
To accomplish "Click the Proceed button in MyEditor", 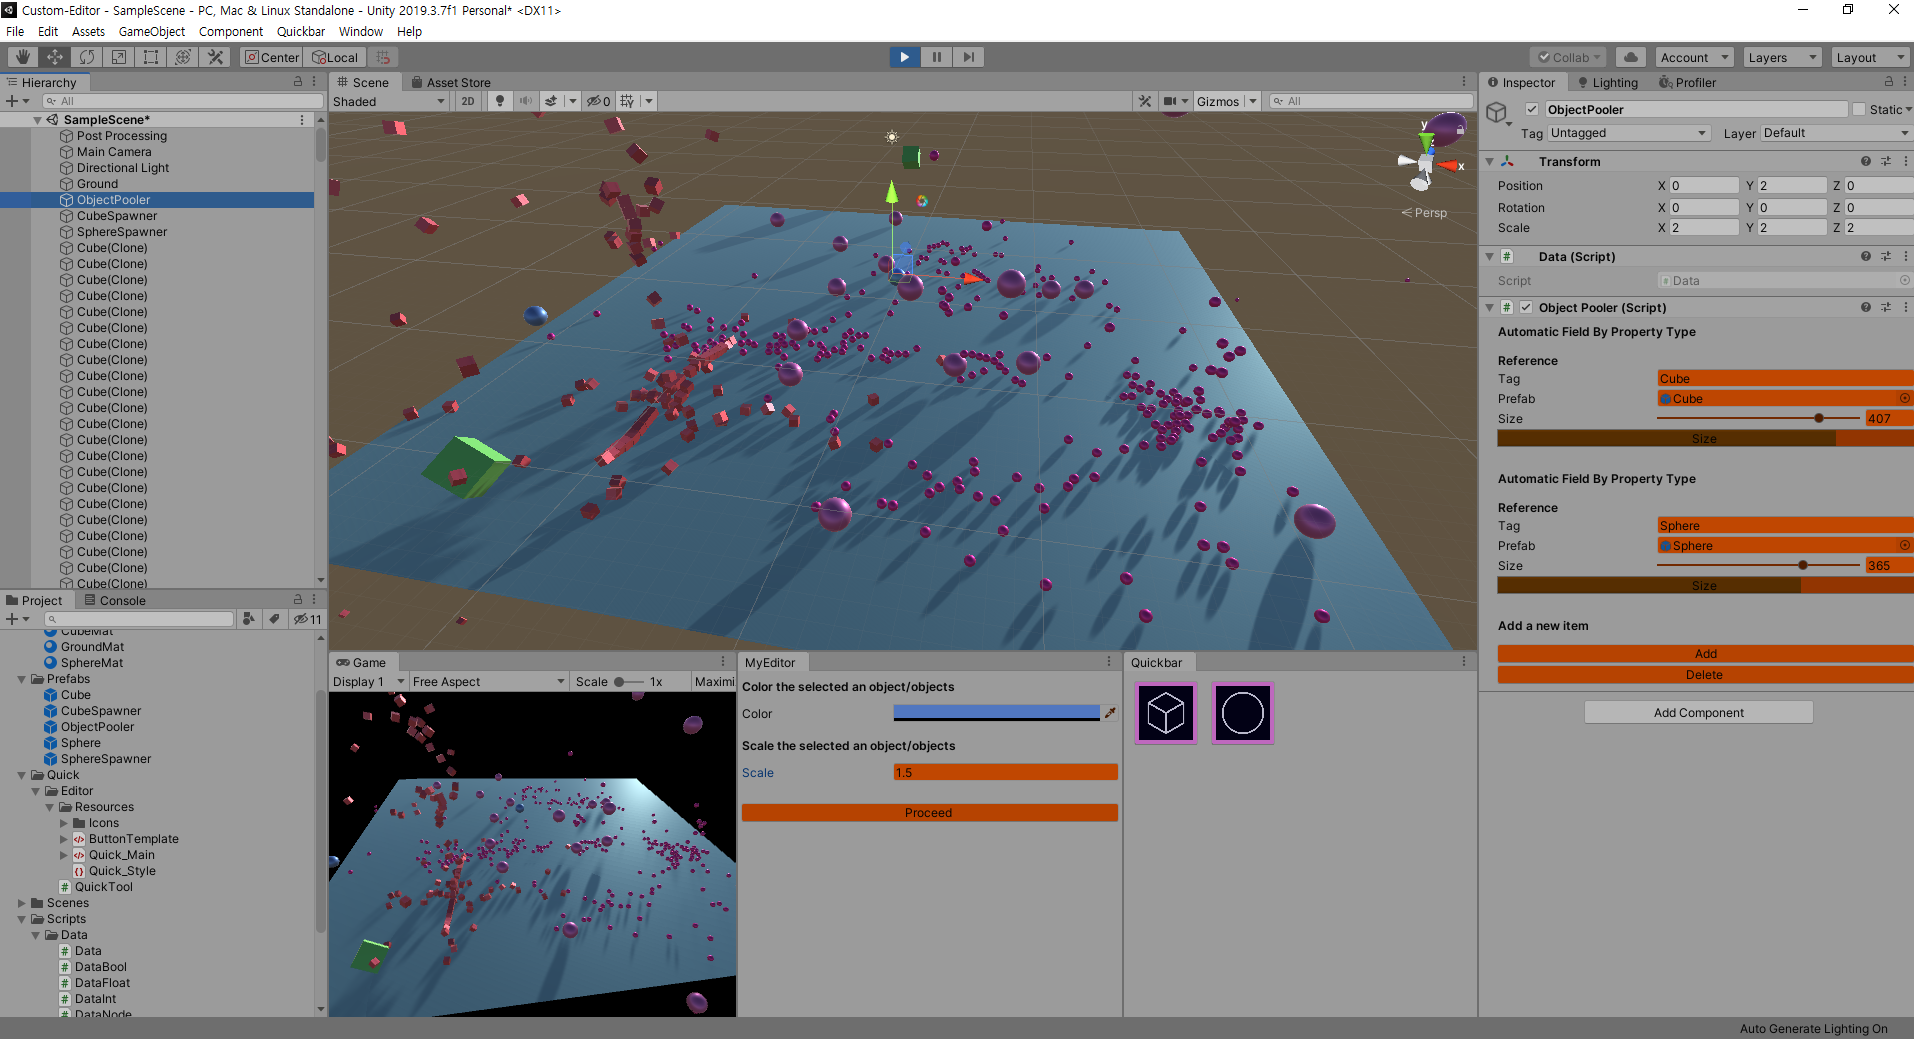I will [929, 812].
